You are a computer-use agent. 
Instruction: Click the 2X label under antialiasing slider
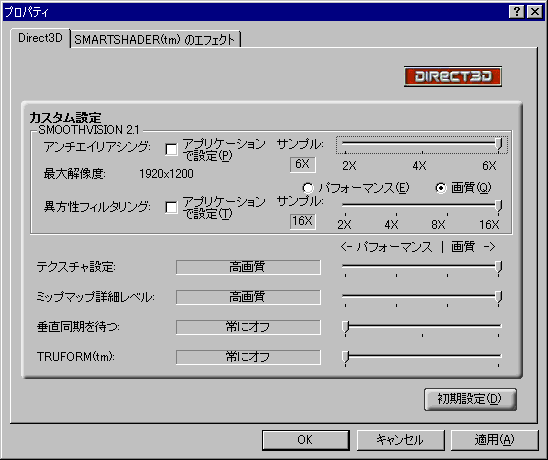coord(349,166)
